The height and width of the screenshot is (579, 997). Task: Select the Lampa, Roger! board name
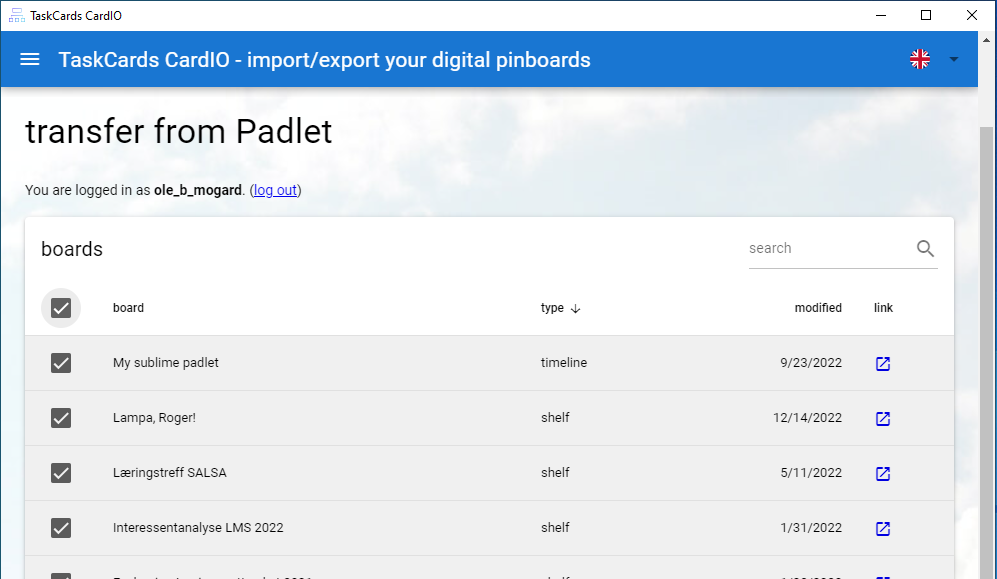point(154,418)
